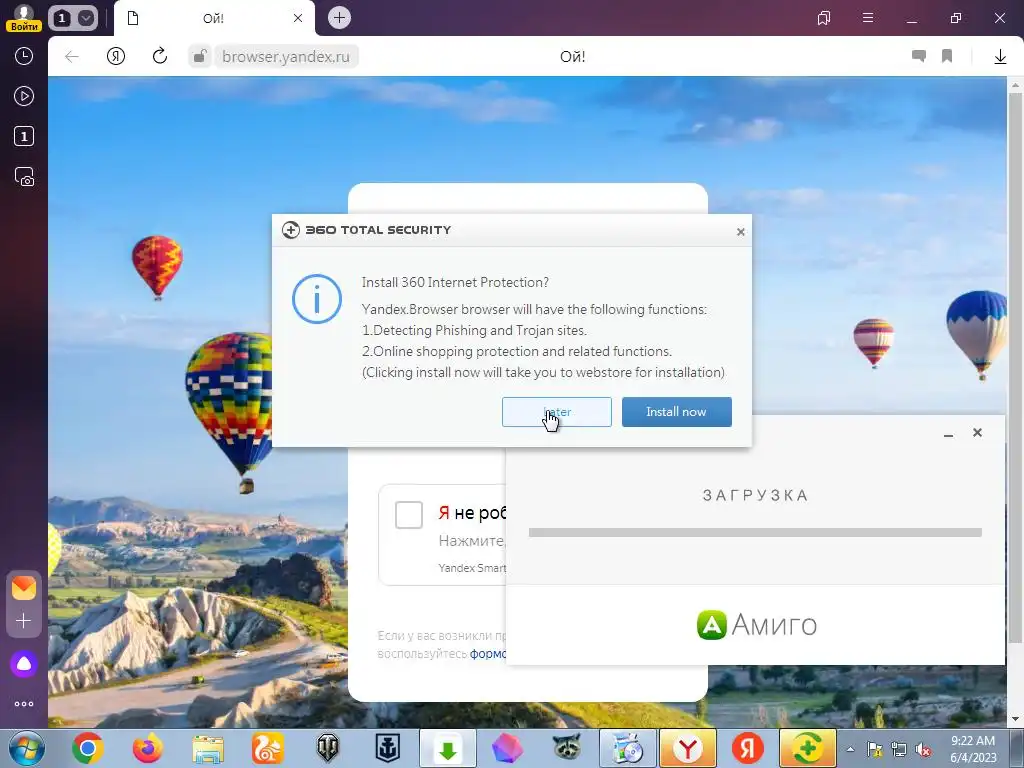Open History clock icon in the sidebar
1024x768 pixels.
click(x=24, y=56)
